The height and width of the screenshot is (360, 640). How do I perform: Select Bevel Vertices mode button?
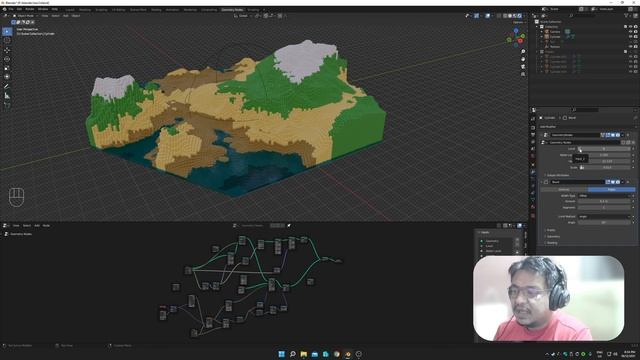coord(564,189)
